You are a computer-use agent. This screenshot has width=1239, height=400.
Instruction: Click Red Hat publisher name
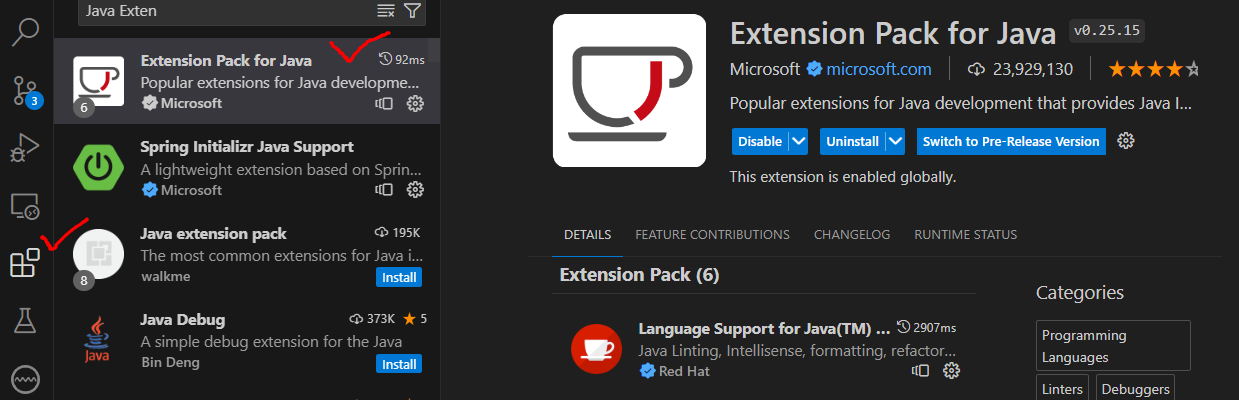(685, 371)
